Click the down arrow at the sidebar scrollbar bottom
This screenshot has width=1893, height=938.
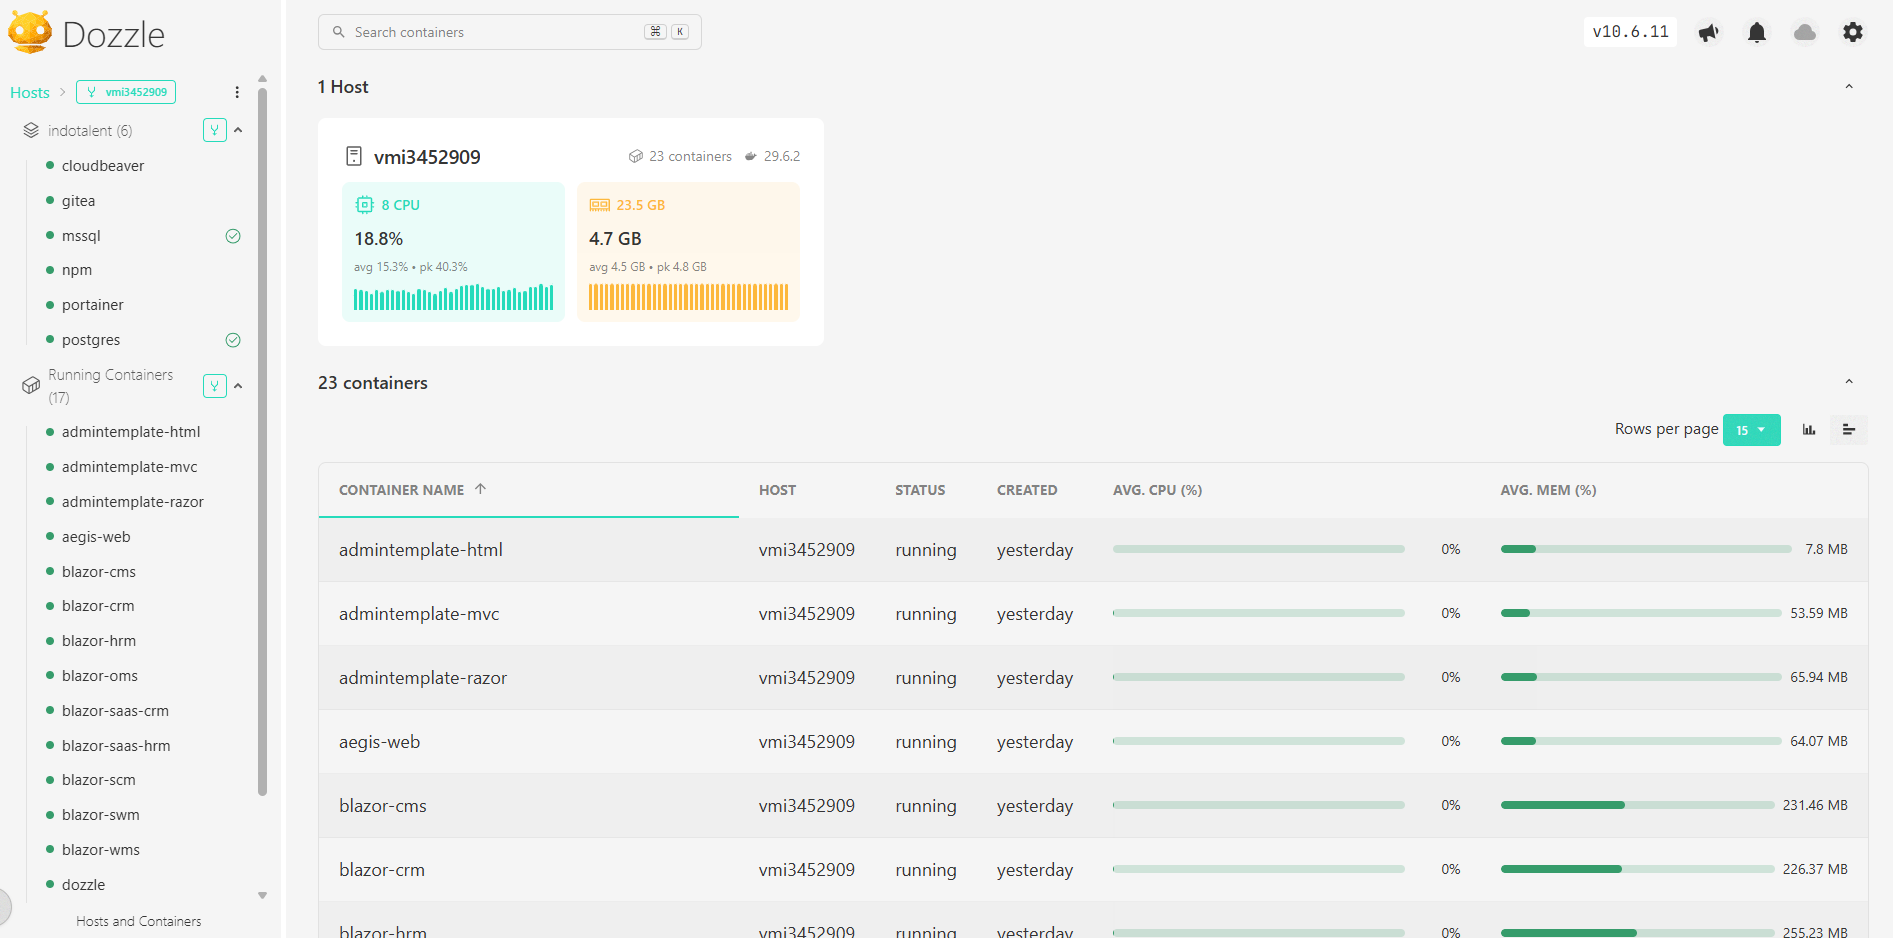(x=262, y=896)
